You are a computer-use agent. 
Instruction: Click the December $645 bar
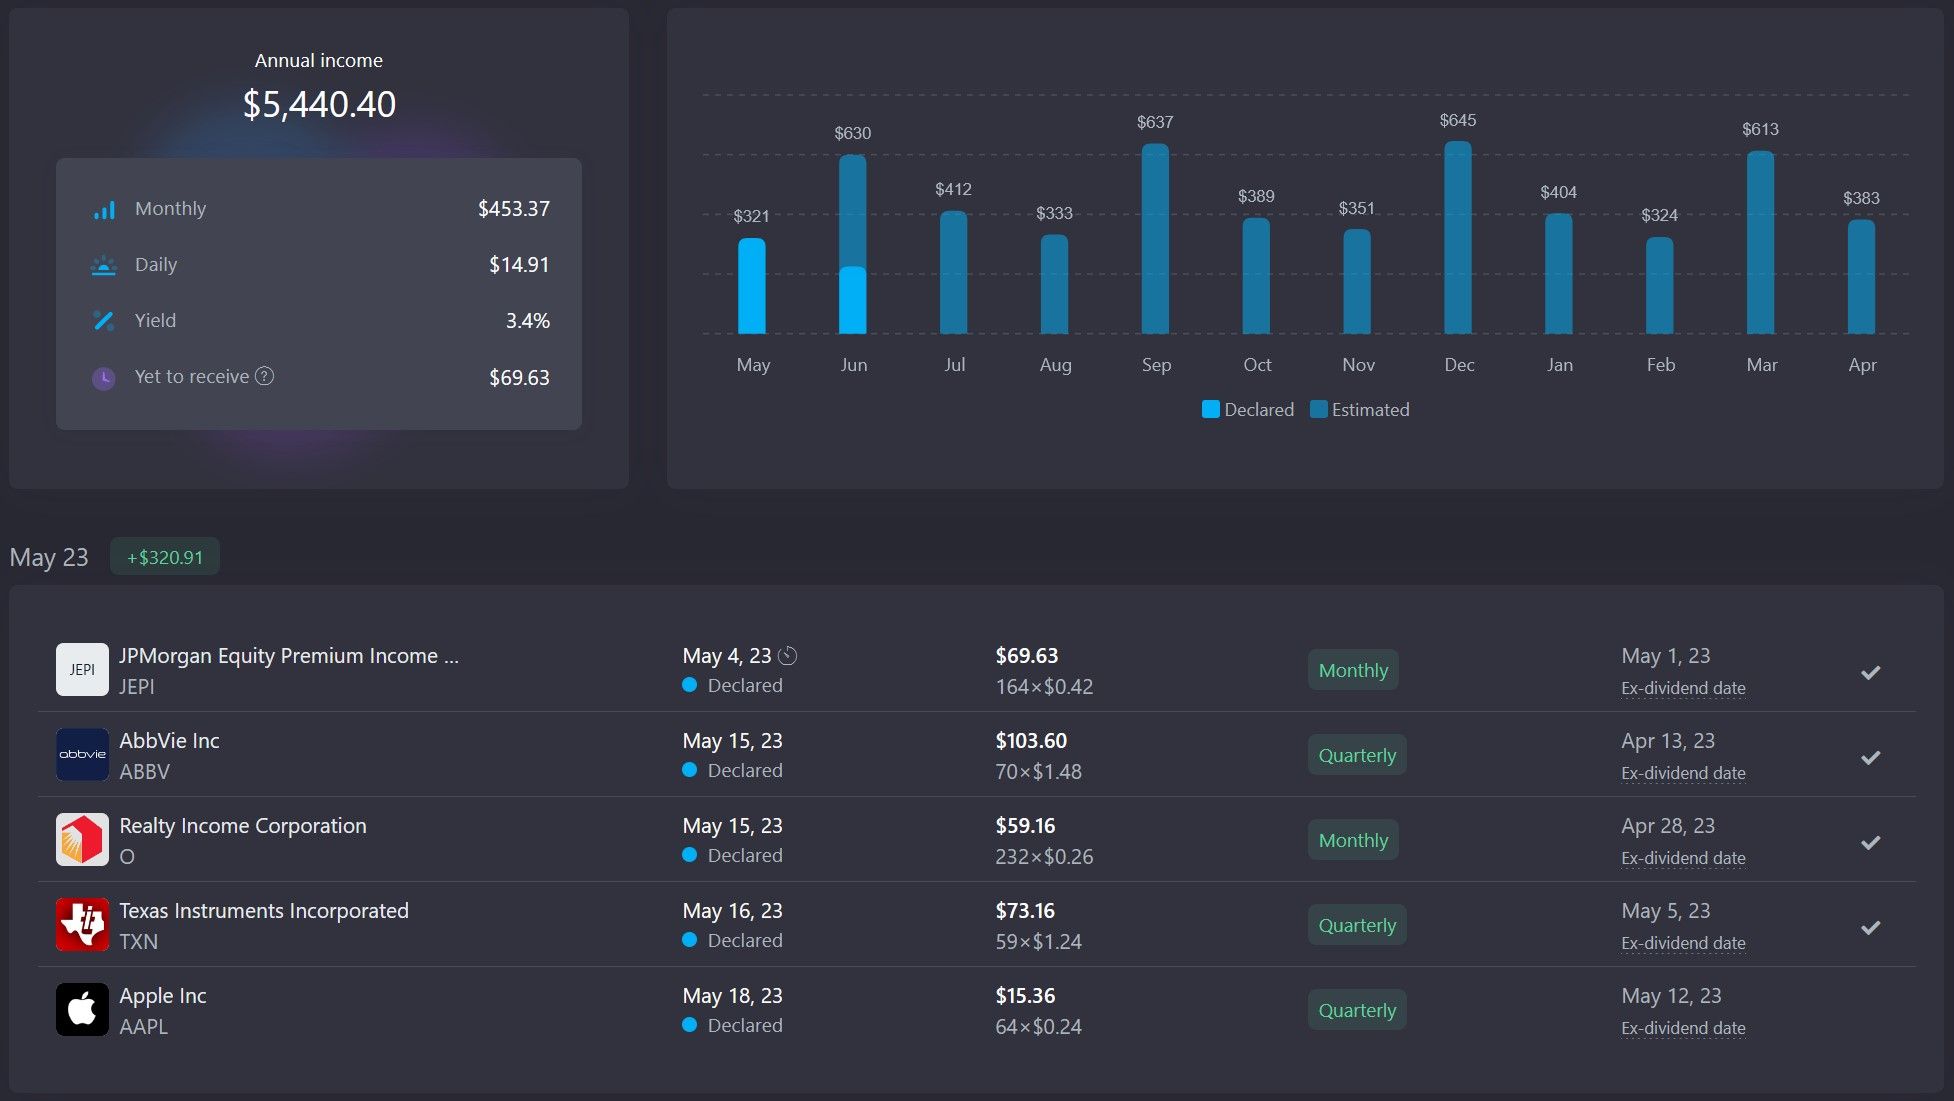[x=1458, y=238]
